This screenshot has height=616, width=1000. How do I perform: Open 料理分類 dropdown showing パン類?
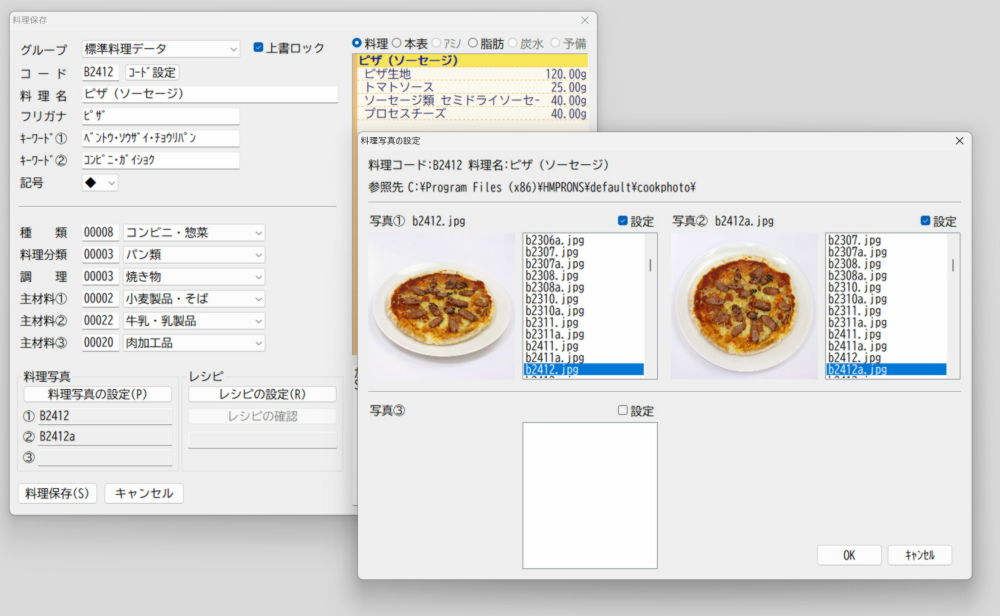(194, 254)
